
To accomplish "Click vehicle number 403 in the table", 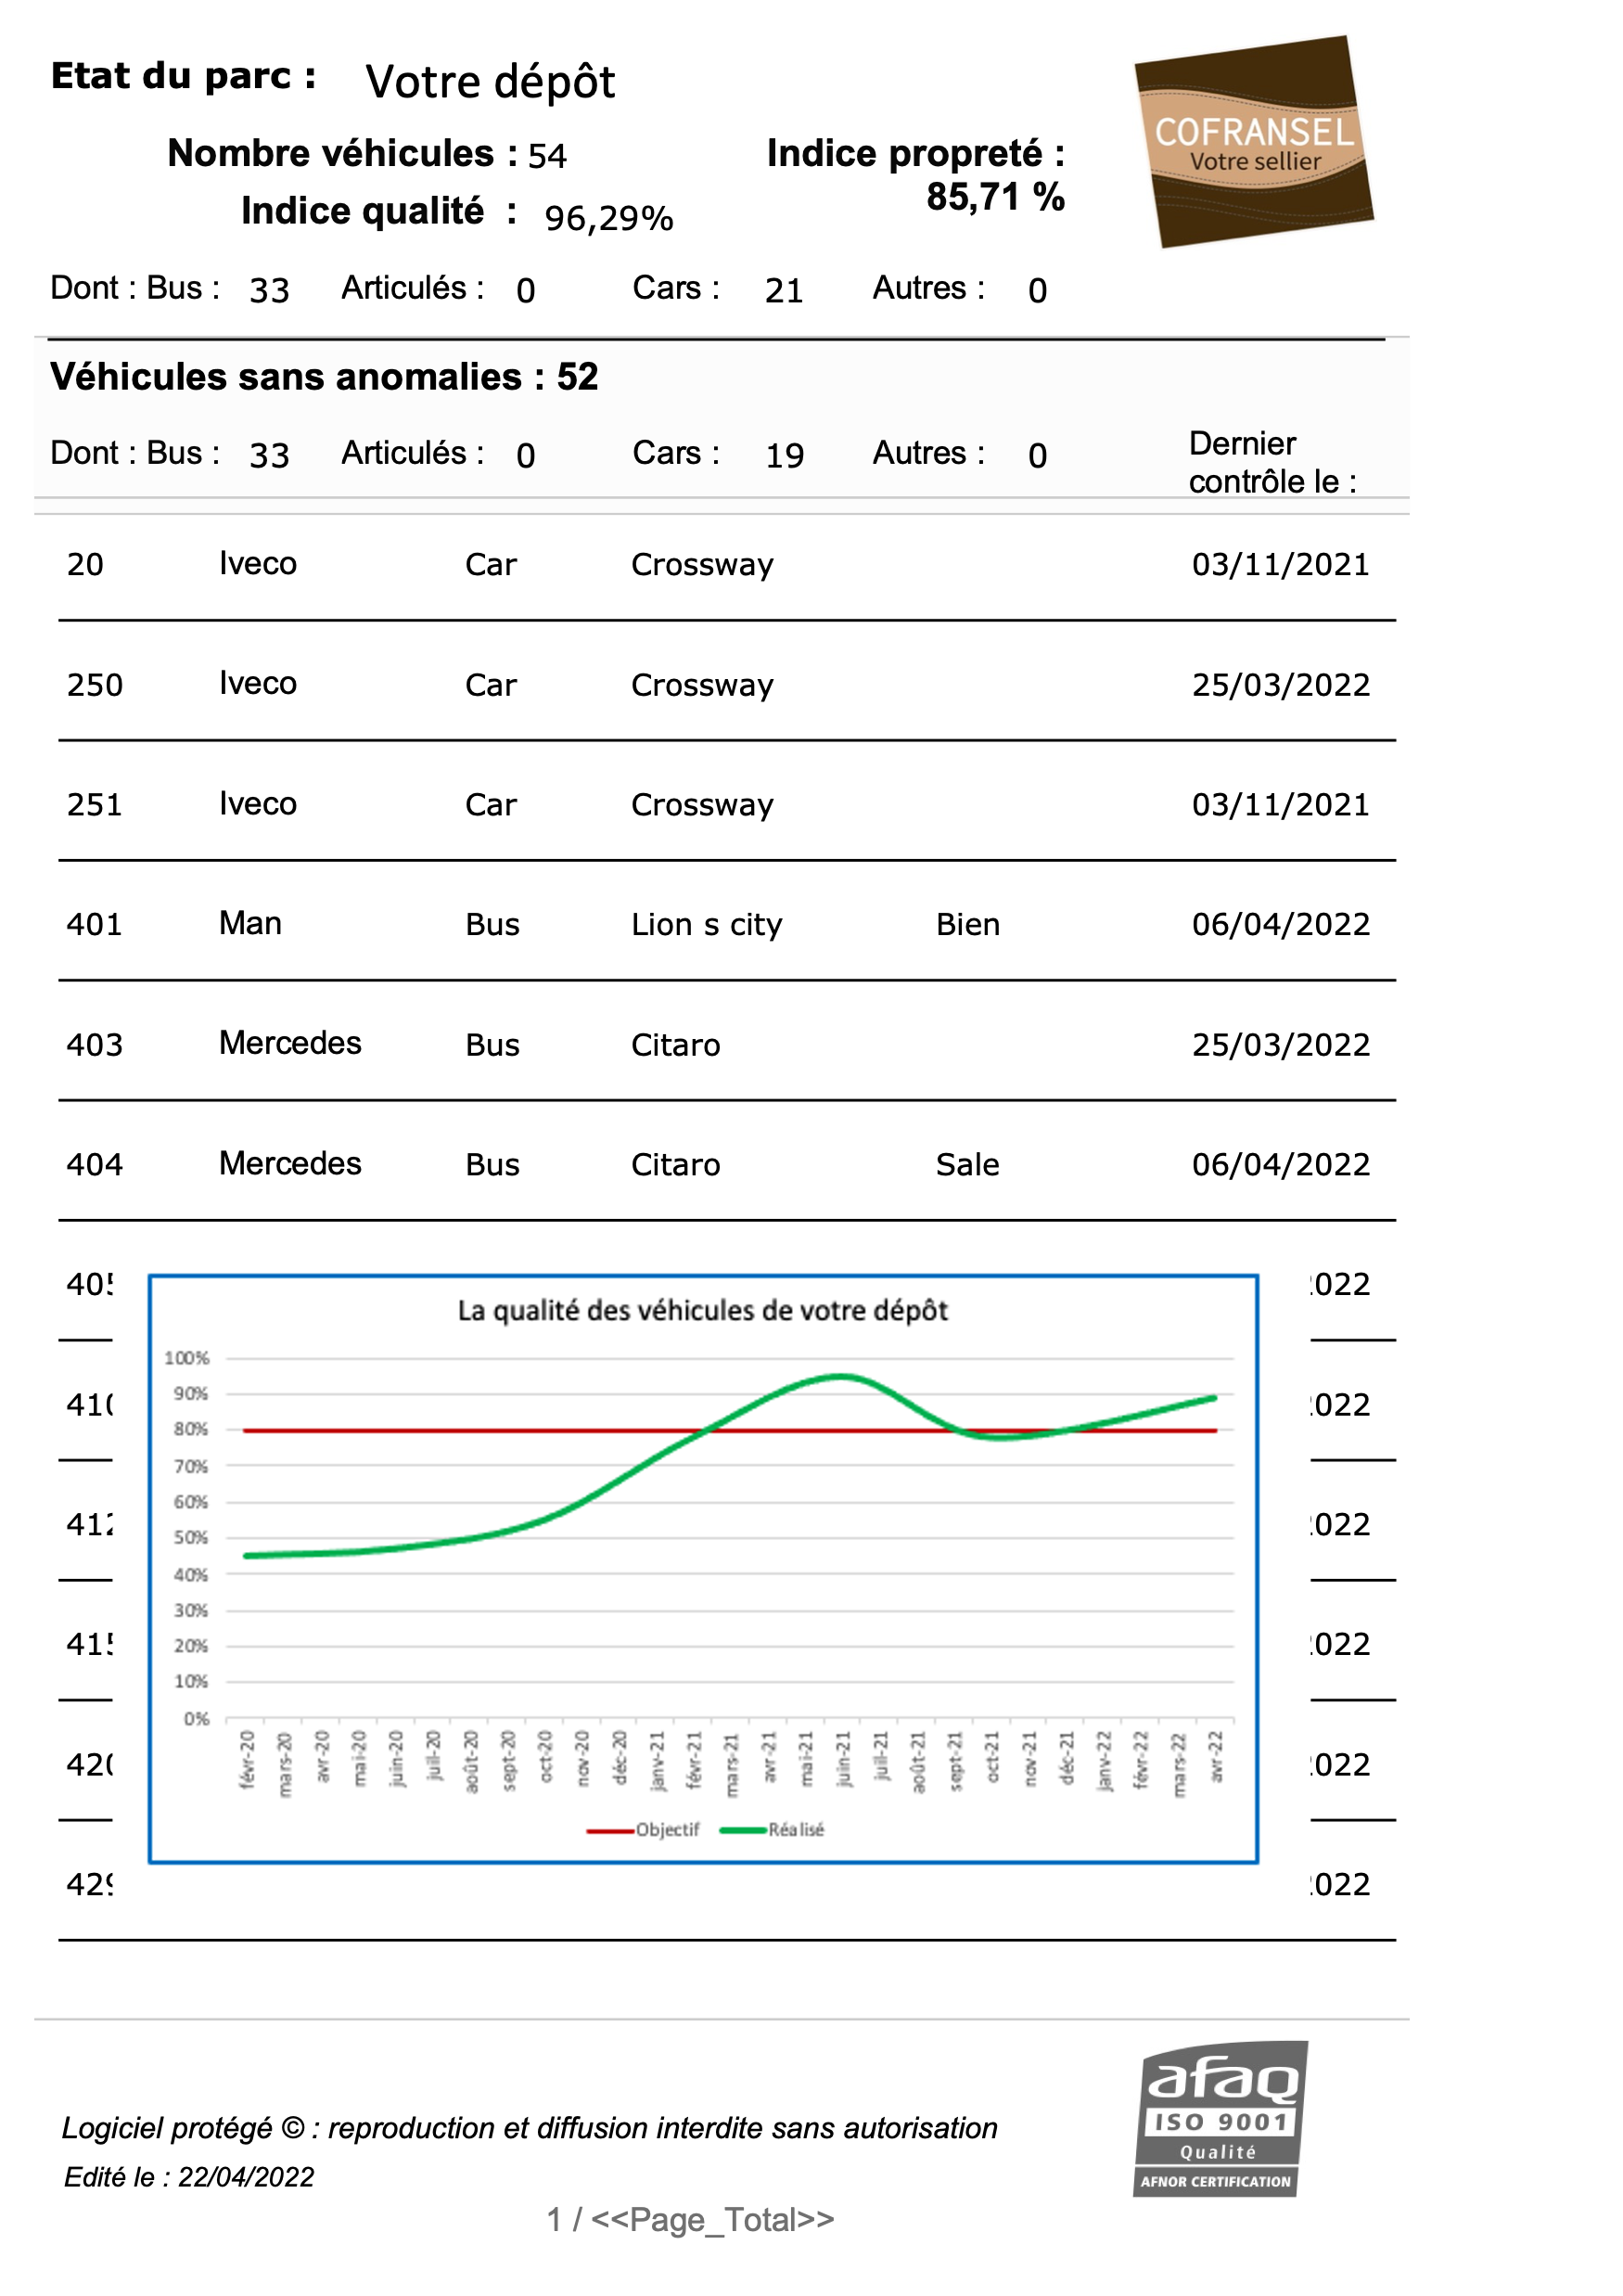I will pos(95,1045).
